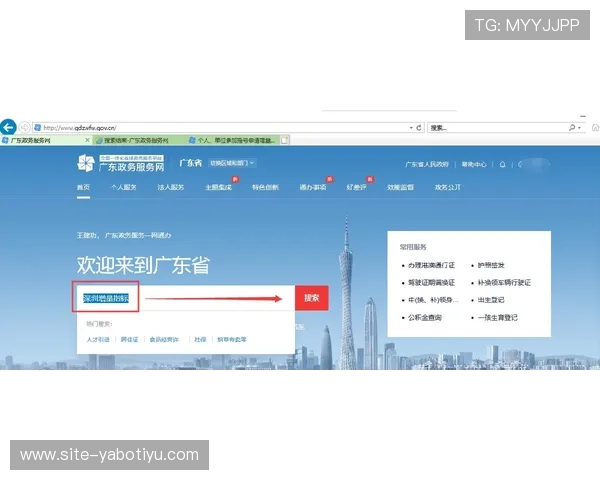Open the browser home icon
Viewport: 600px width, 480px height.
(595, 127)
